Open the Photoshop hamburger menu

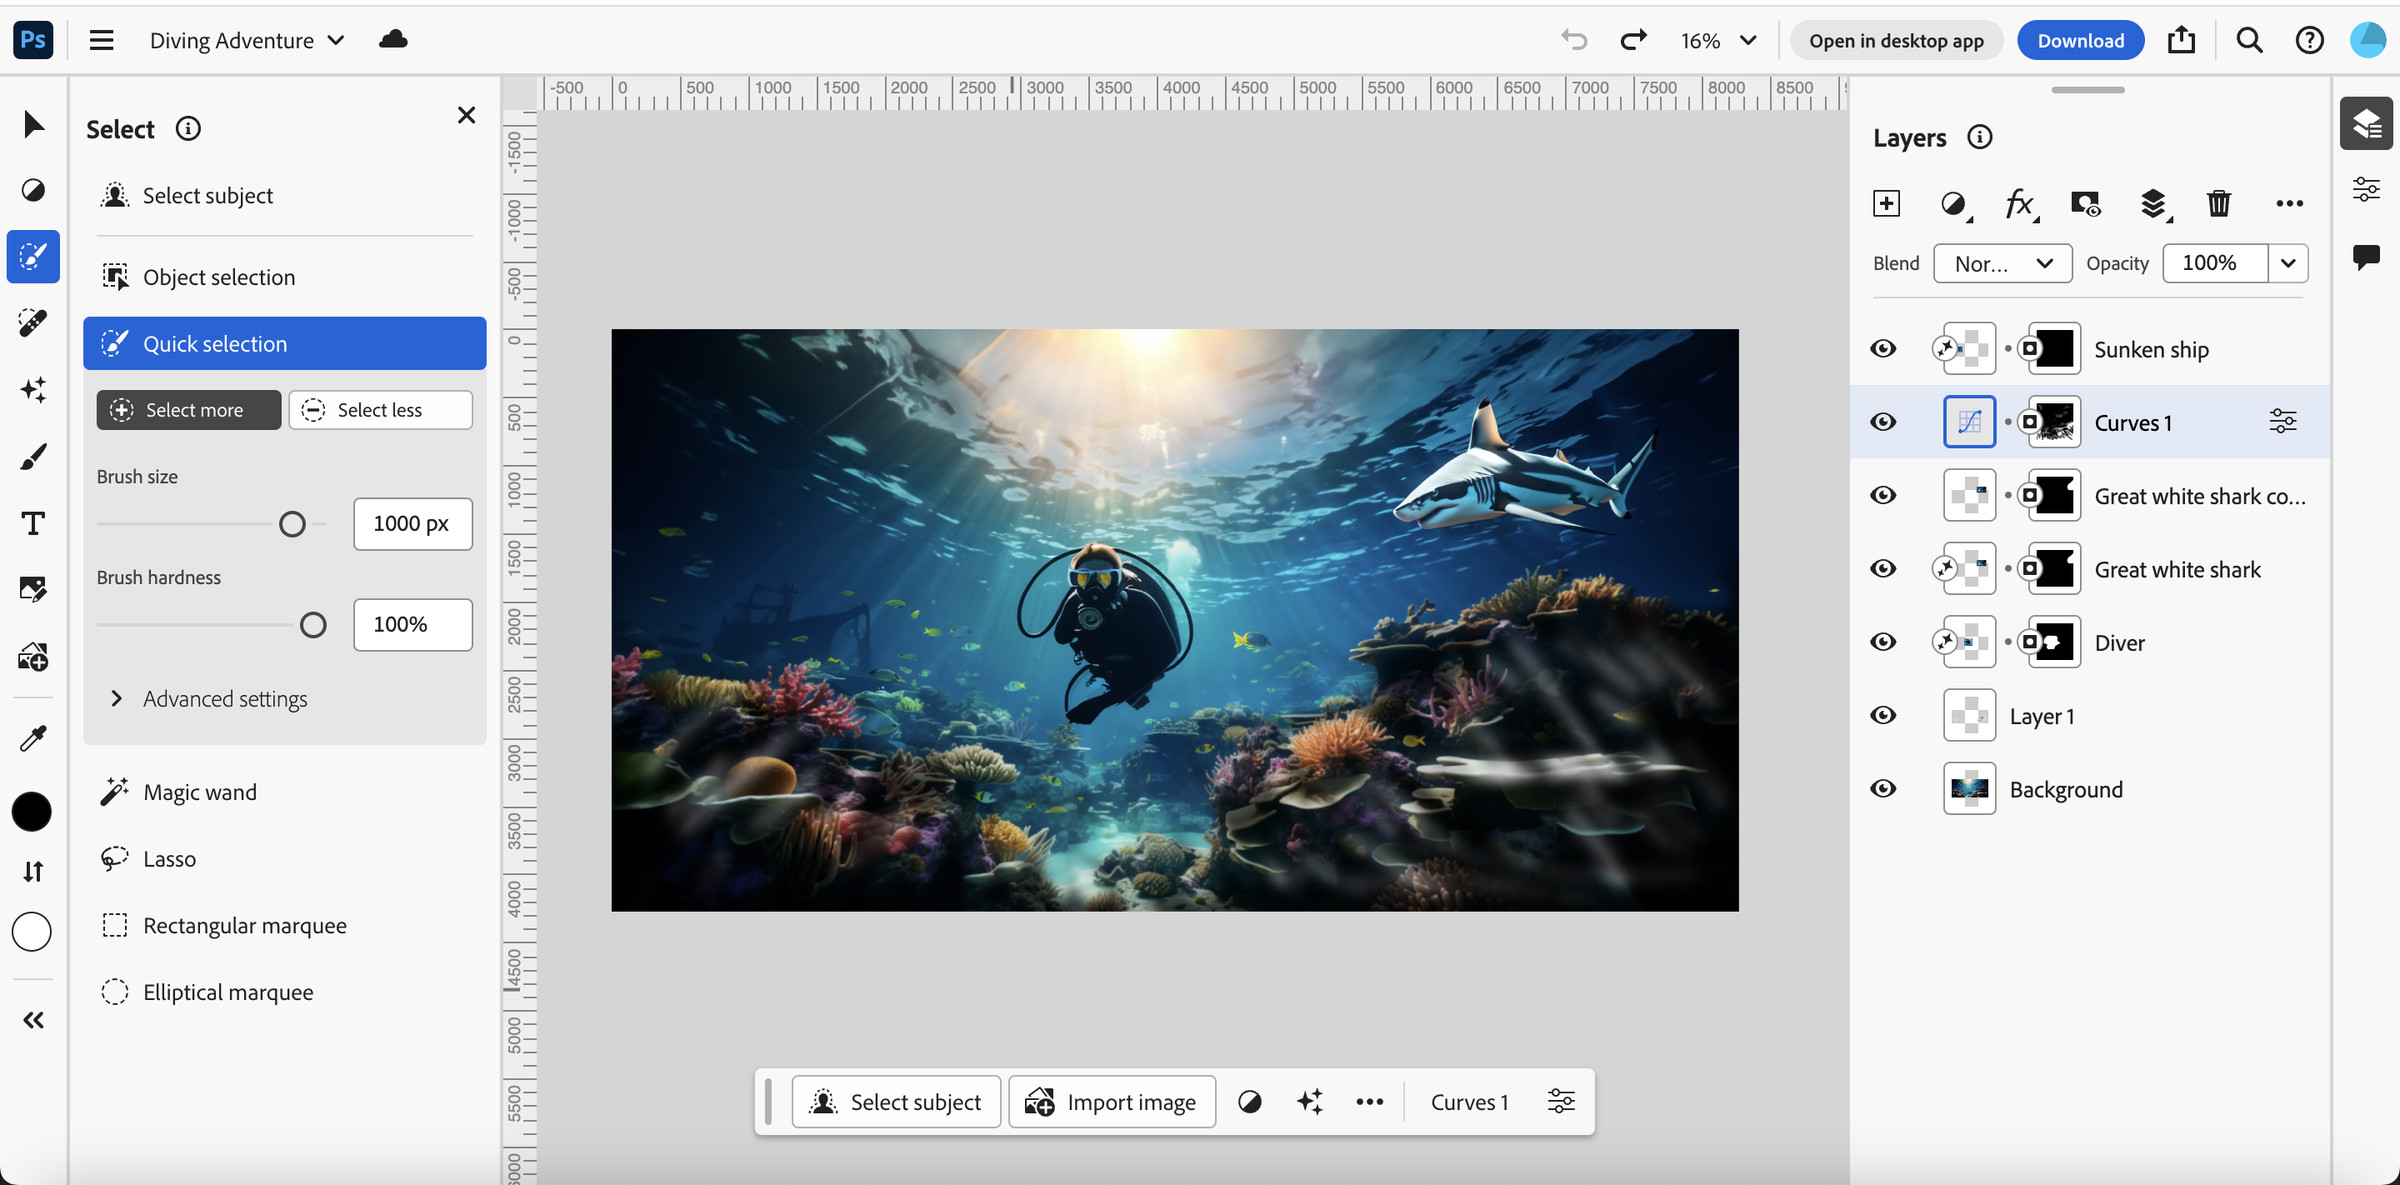click(101, 38)
